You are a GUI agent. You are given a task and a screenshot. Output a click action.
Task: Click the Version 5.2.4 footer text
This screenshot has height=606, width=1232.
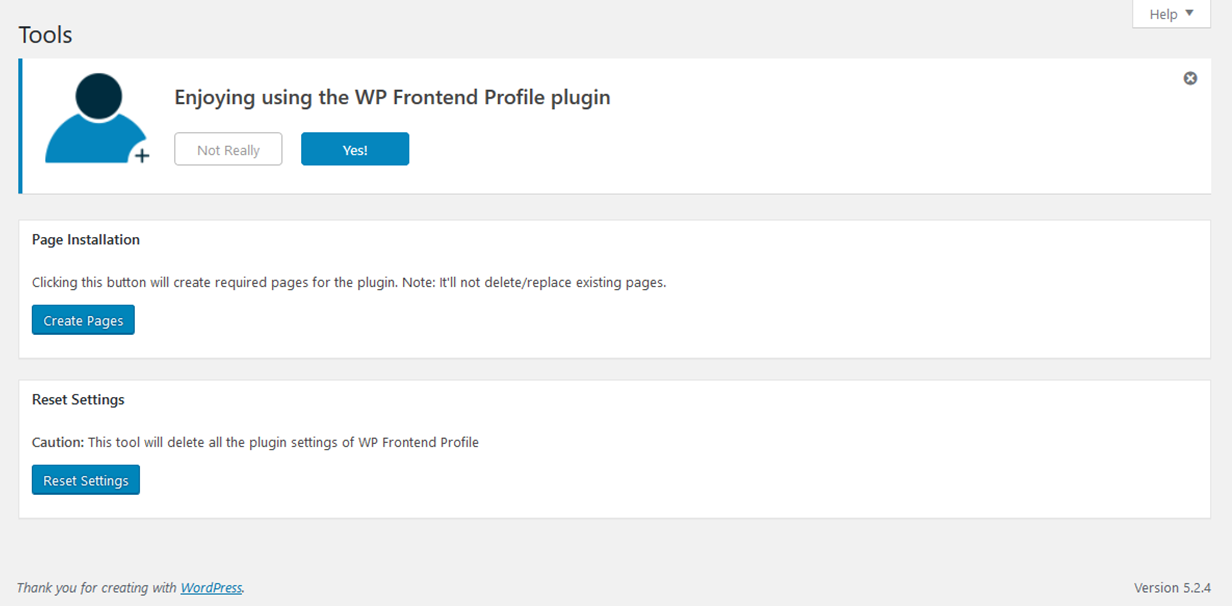click(x=1172, y=588)
